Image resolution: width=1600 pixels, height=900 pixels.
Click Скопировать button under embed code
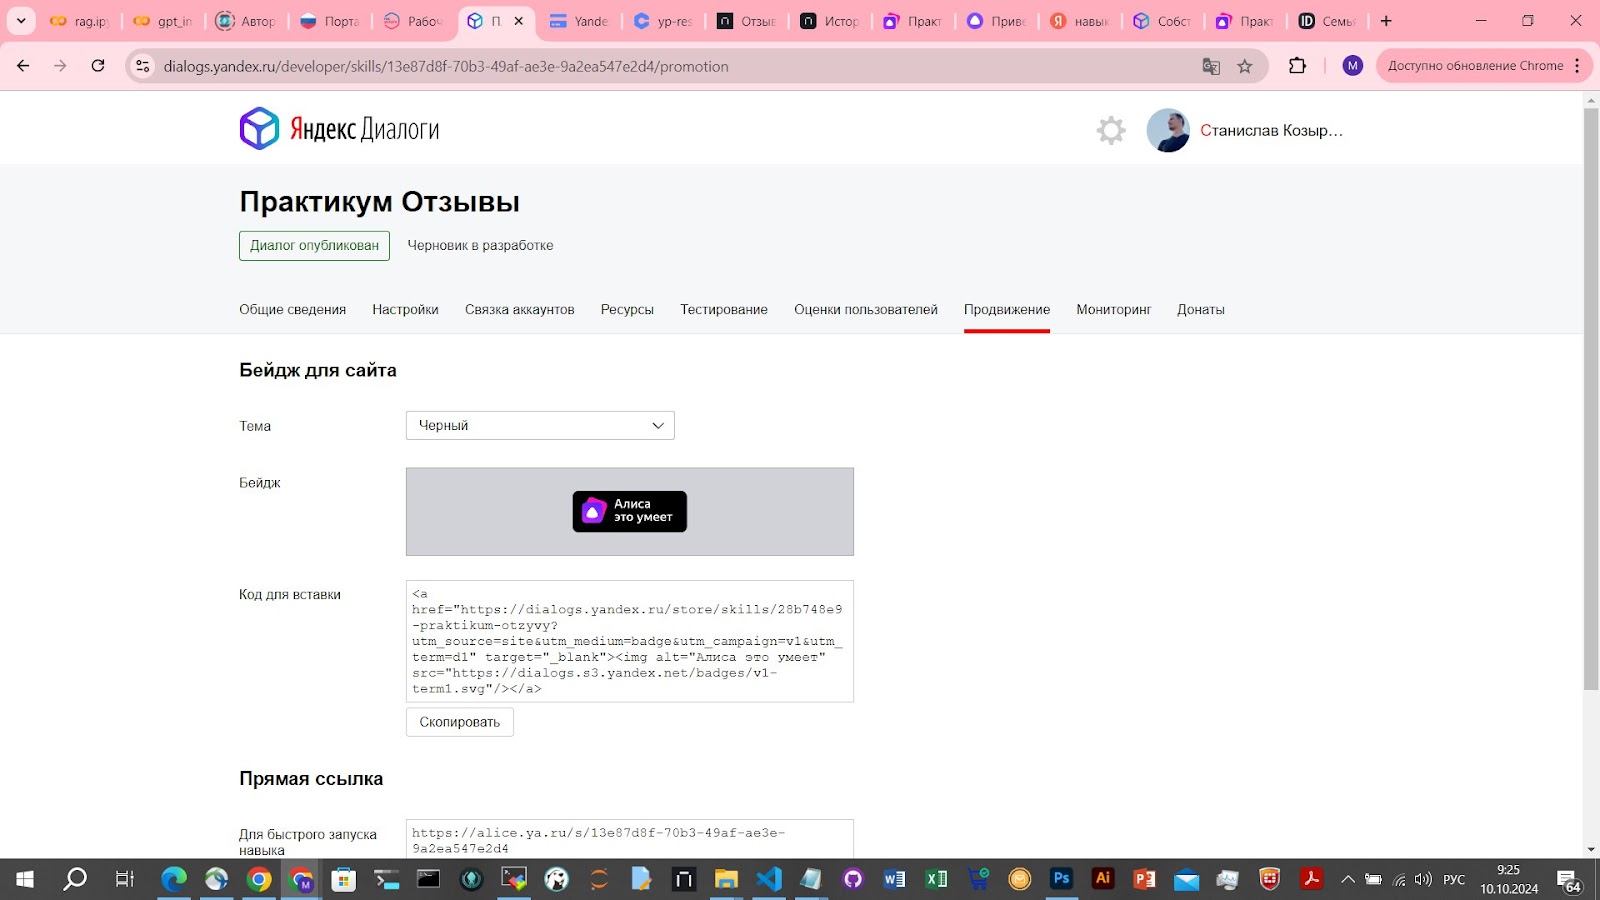click(x=459, y=722)
